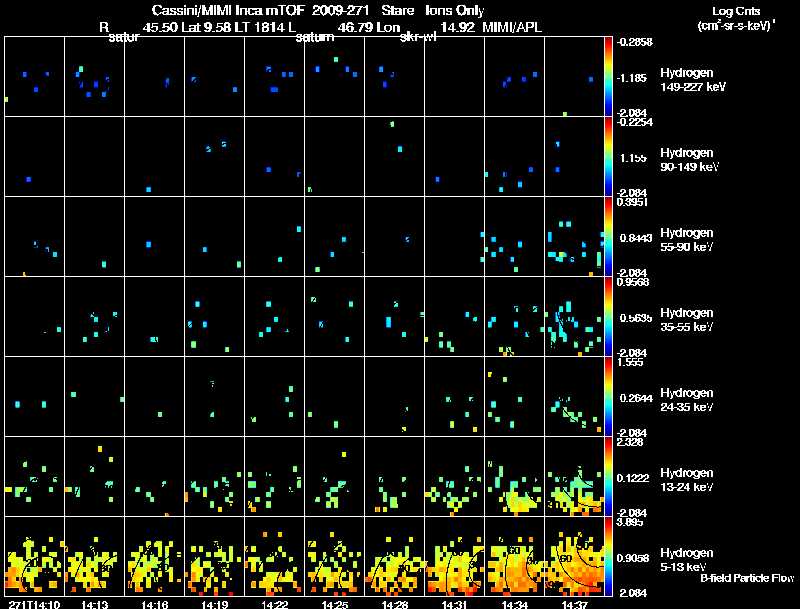Viewport: 800px width, 609px height.
Task: Pick the color bar beside Hydrogen 149-227 keV
Action: point(608,77)
